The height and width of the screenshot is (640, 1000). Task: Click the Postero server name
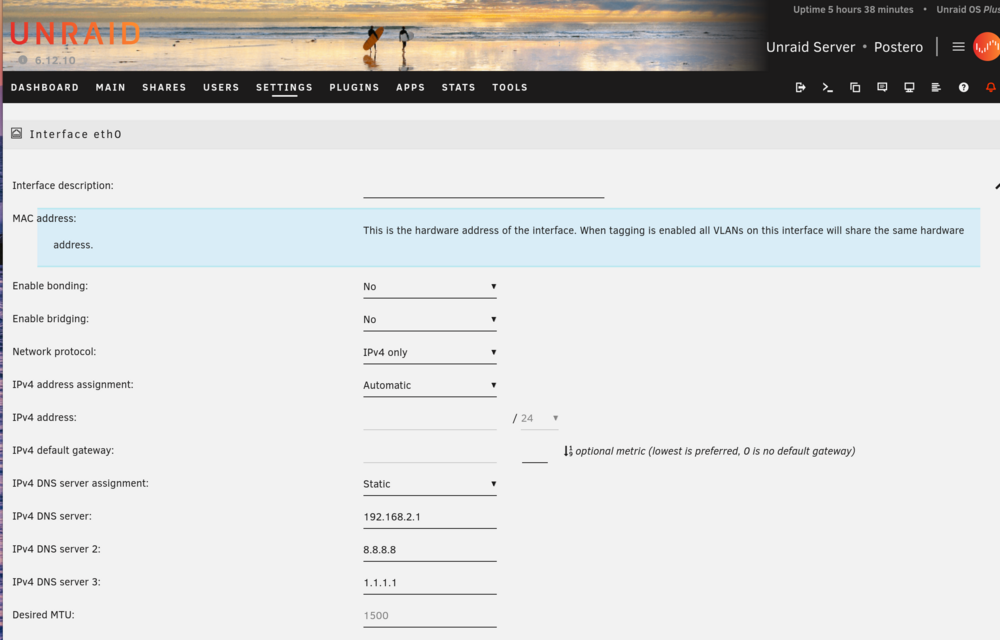(x=898, y=47)
